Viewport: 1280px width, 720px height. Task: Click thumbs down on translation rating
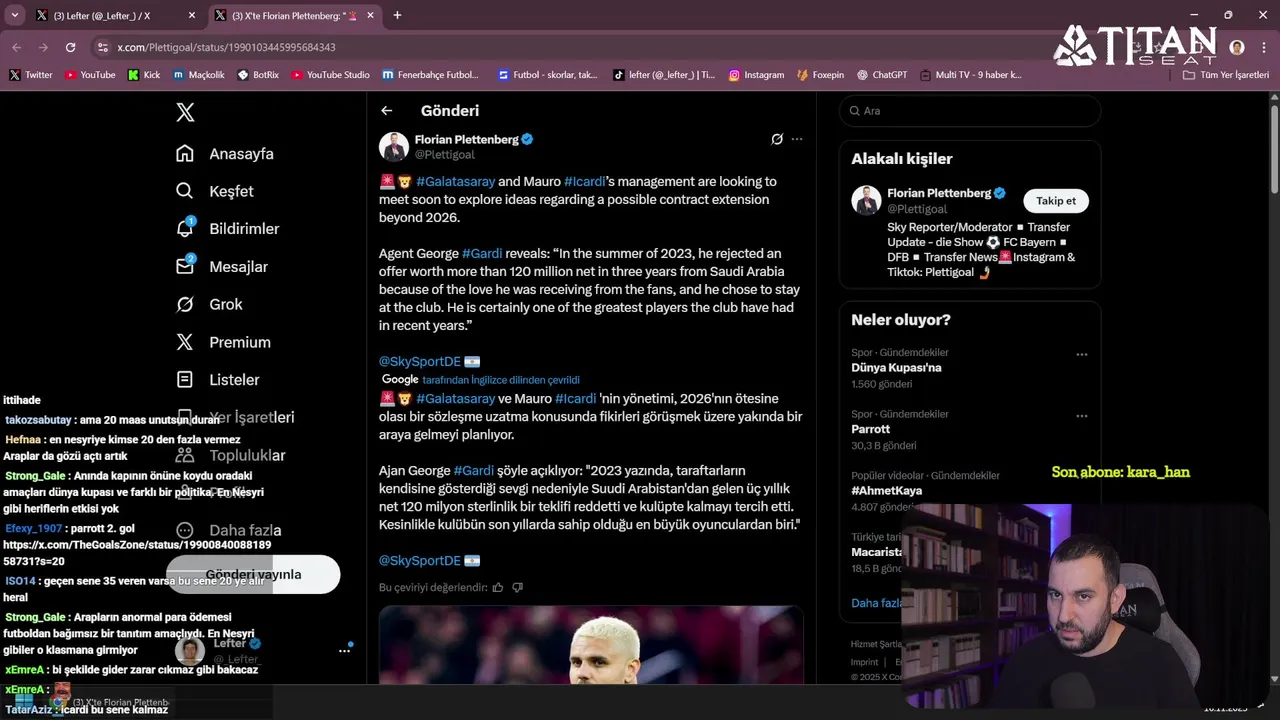click(x=517, y=587)
